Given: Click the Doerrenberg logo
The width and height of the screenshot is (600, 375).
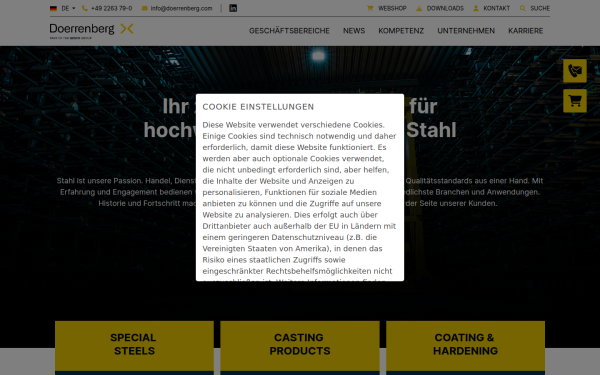Looking at the screenshot, I should click(91, 31).
